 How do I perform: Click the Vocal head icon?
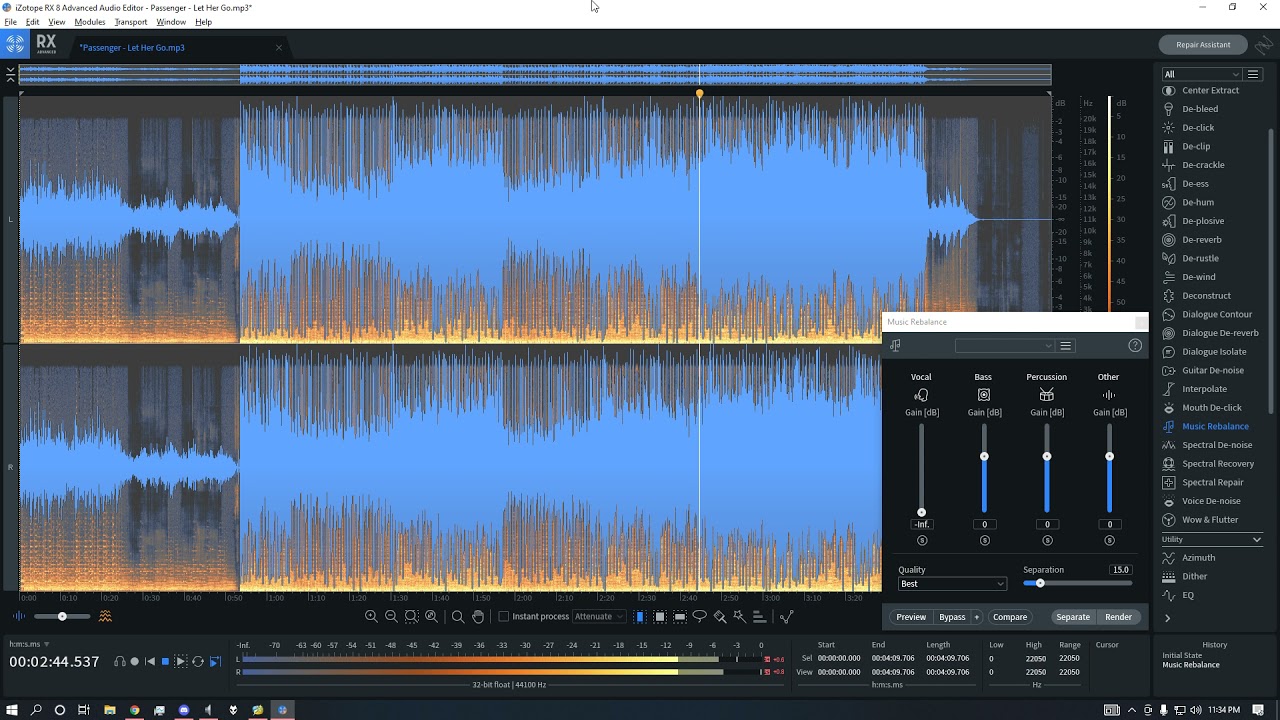[921, 395]
